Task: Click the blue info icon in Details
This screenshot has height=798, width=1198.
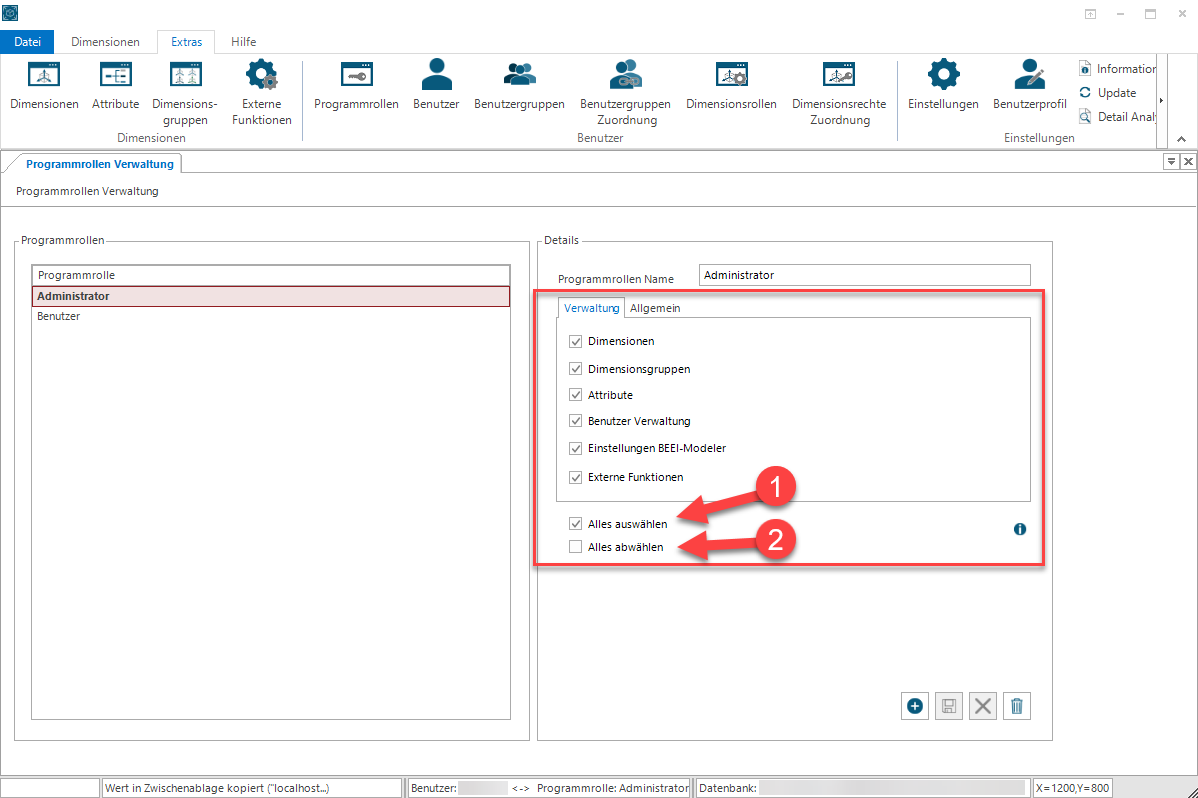Action: click(1020, 529)
